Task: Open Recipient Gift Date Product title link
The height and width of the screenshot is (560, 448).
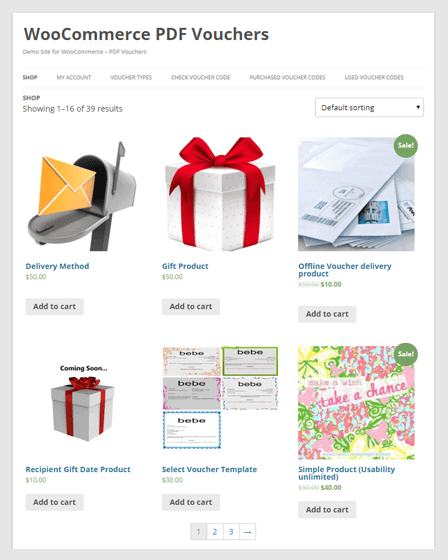Action: tap(78, 469)
